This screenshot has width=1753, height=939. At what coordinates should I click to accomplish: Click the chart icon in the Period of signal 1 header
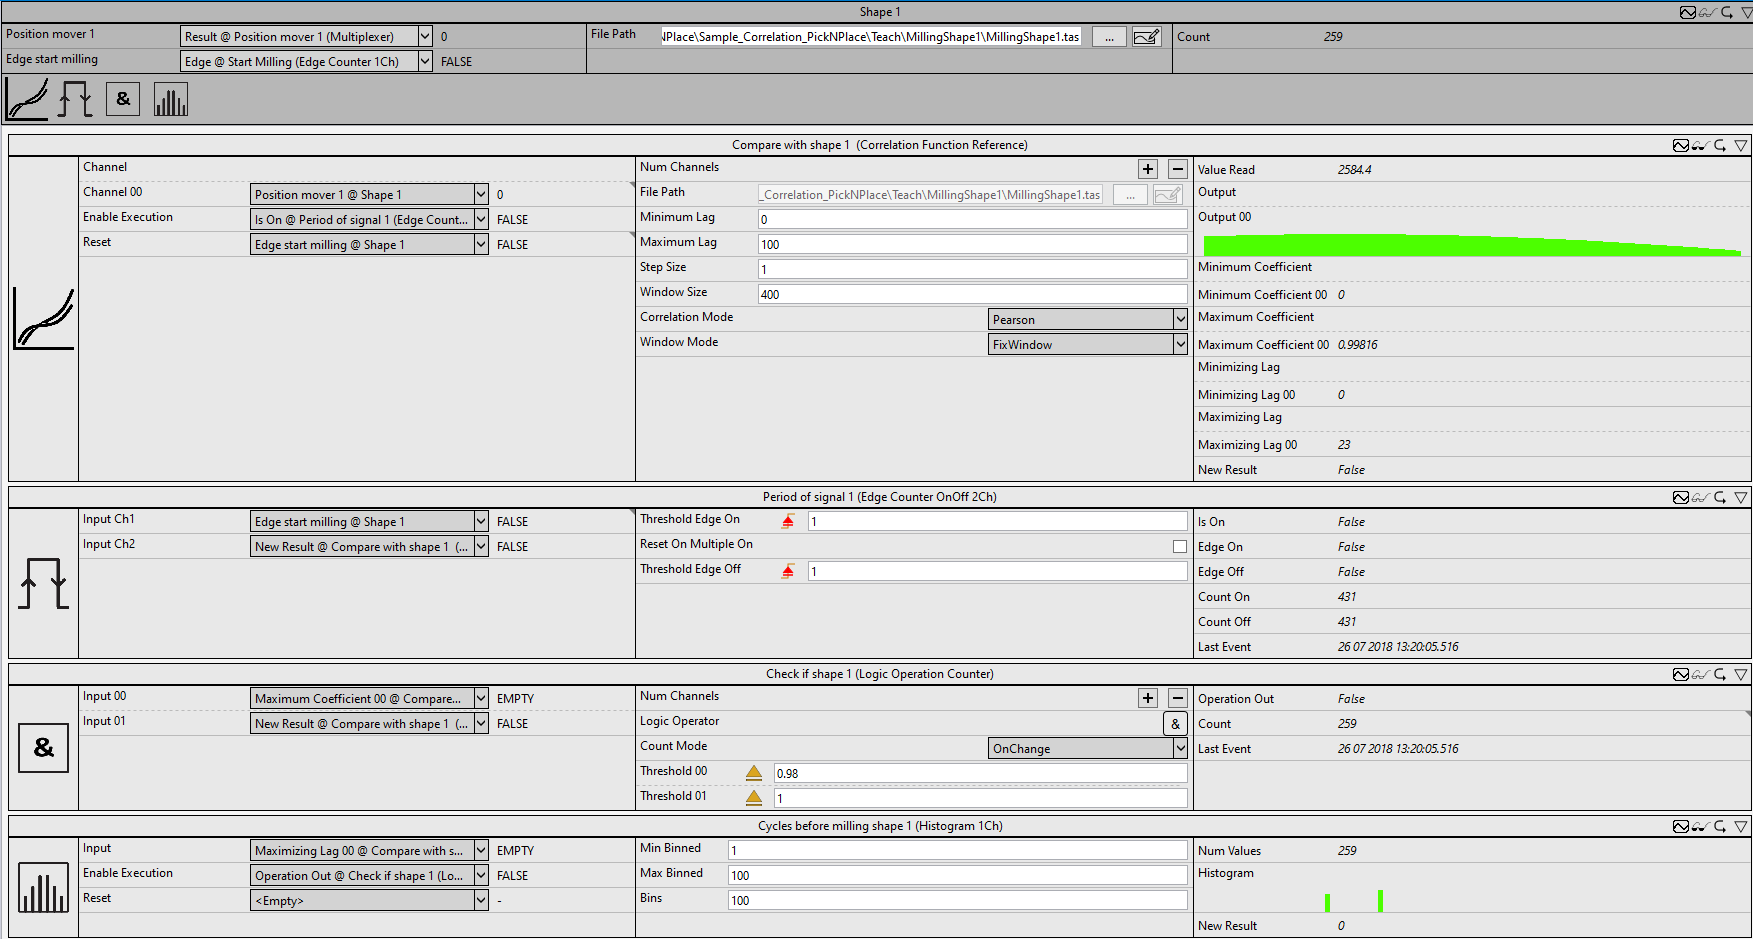[1681, 497]
